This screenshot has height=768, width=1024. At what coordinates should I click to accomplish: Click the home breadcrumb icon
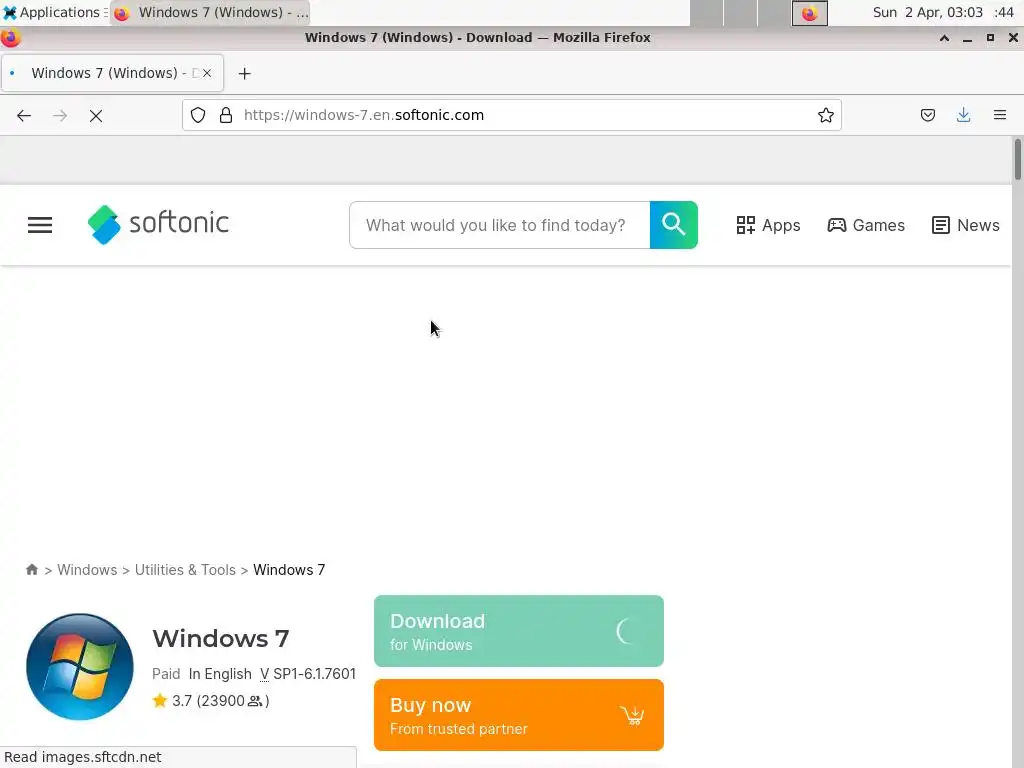pos(32,569)
